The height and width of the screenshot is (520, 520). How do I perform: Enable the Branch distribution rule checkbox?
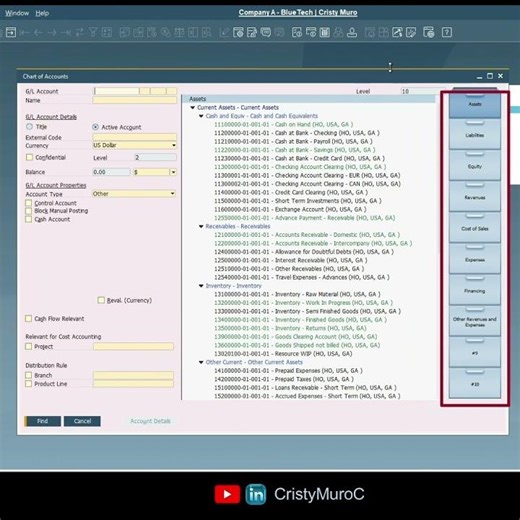pyautogui.click(x=29, y=375)
